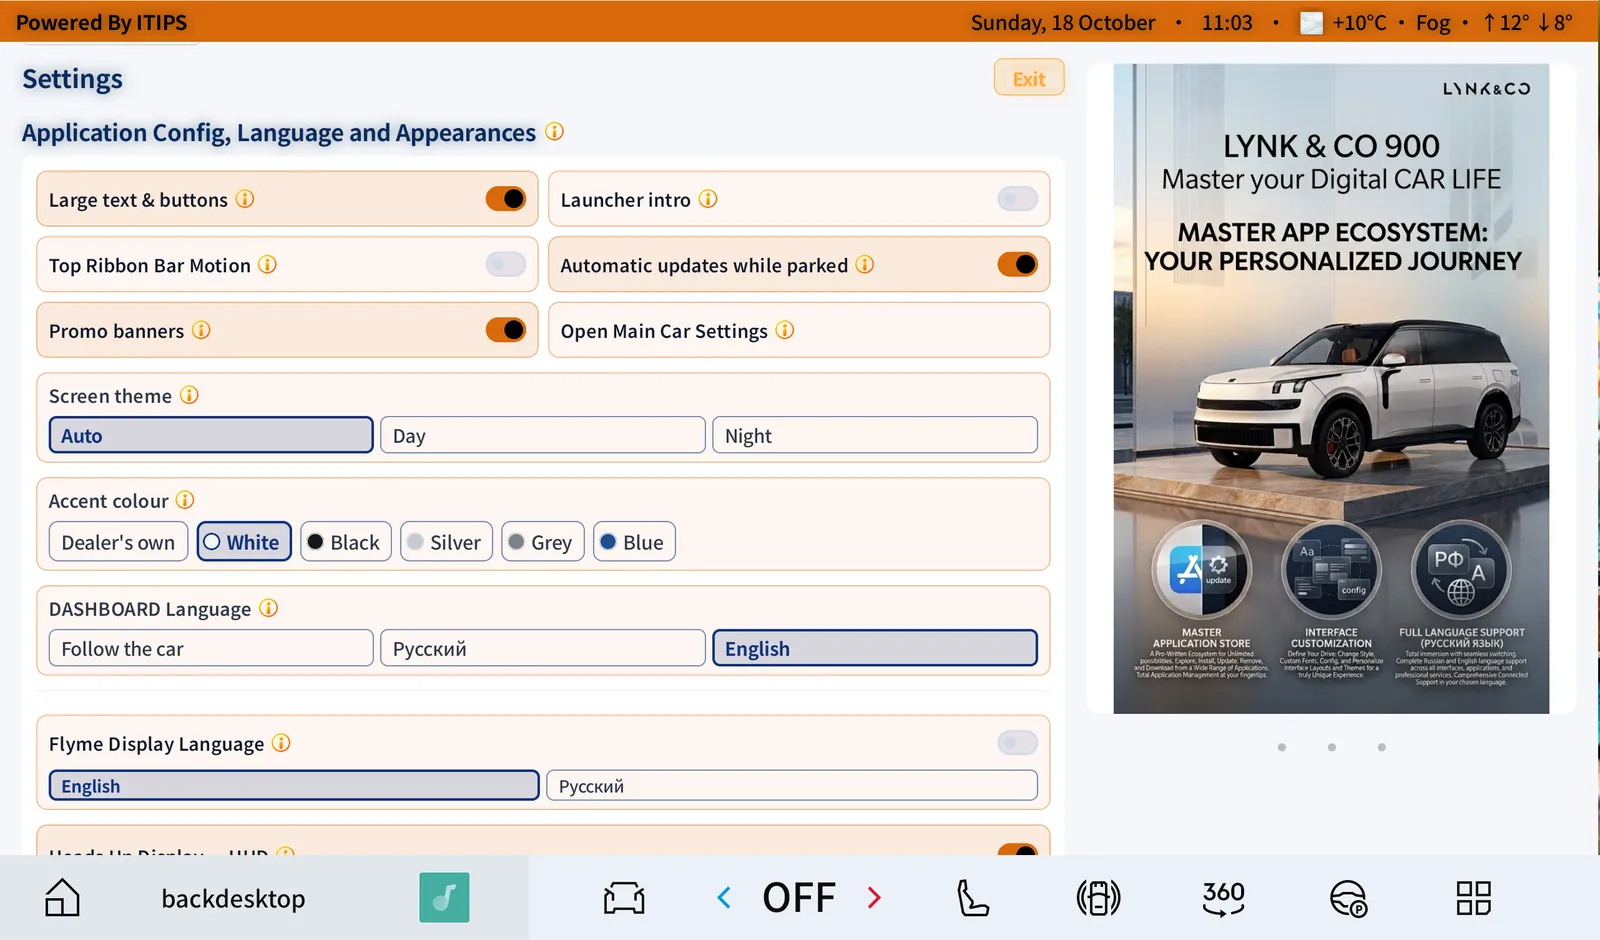Select the Night screen theme
1600x940 pixels.
[875, 435]
